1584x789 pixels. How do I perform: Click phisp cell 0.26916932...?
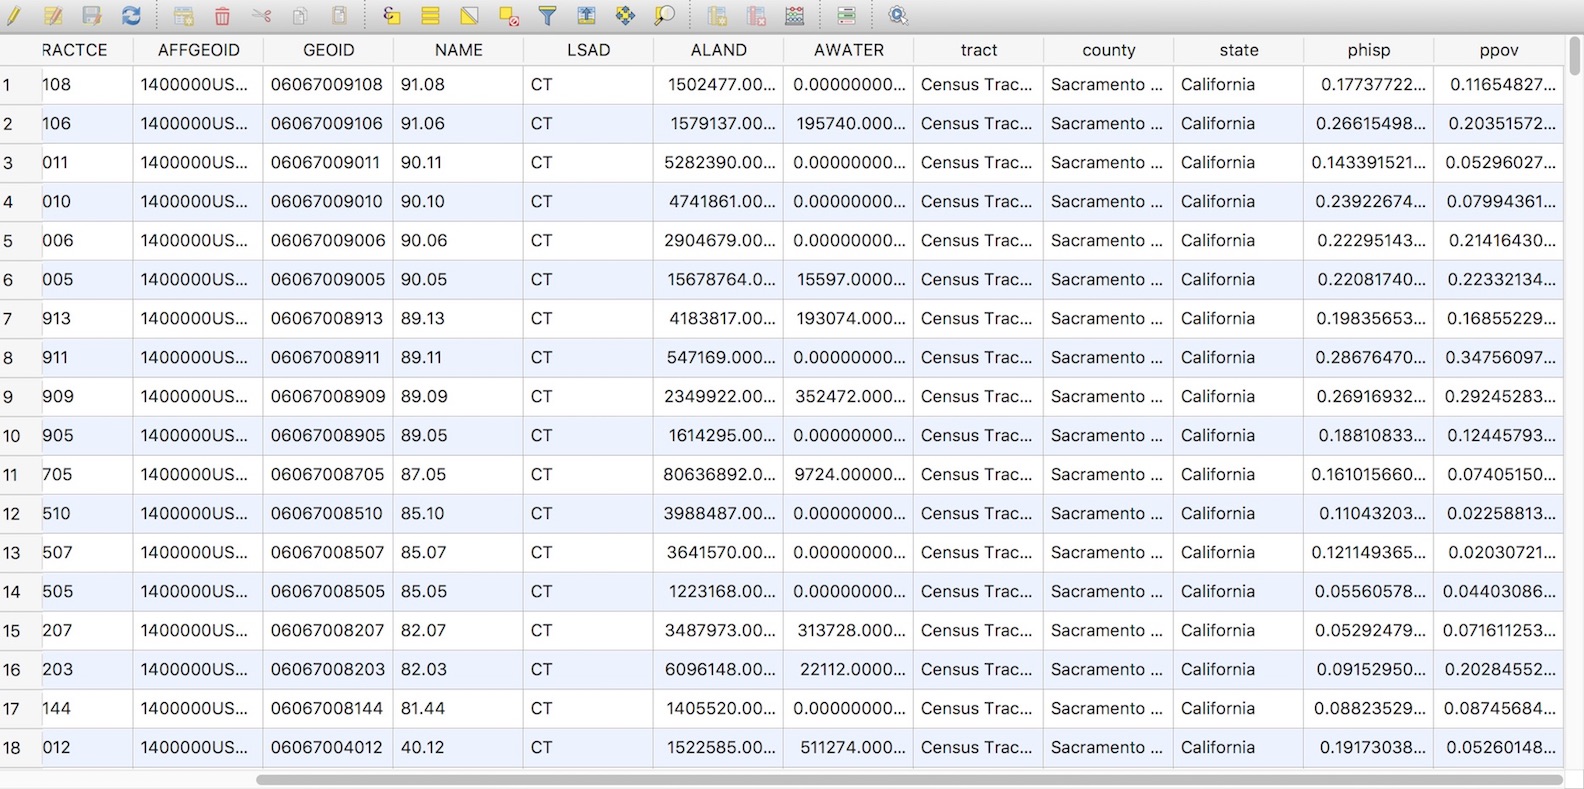[x=1368, y=397]
